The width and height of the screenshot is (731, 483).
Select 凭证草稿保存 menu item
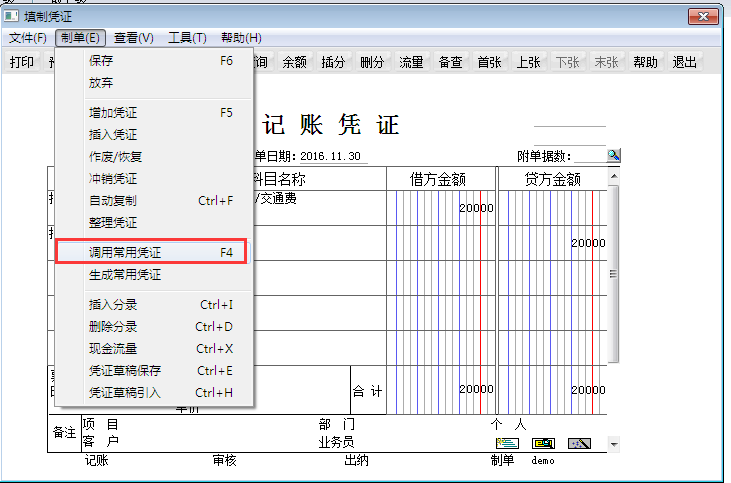(x=125, y=371)
